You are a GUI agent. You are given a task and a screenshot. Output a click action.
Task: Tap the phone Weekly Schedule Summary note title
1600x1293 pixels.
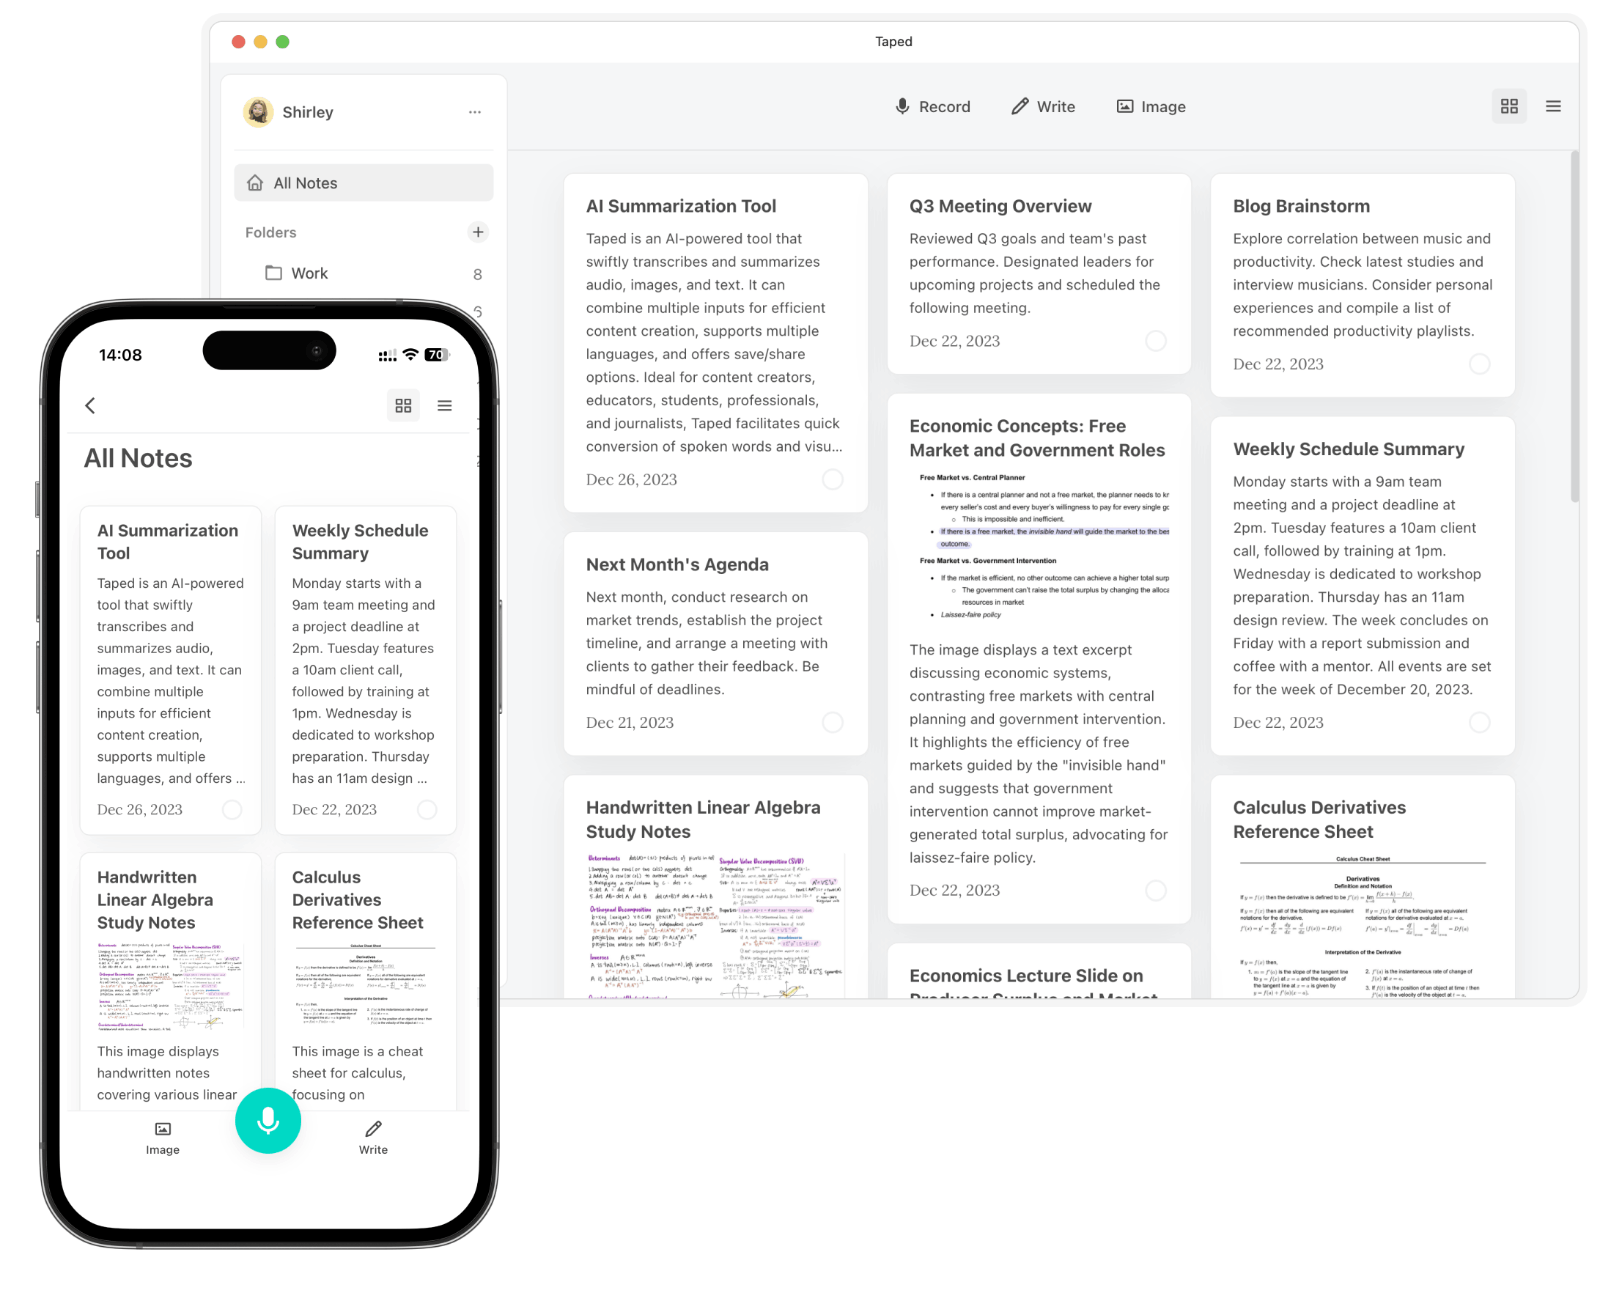360,542
